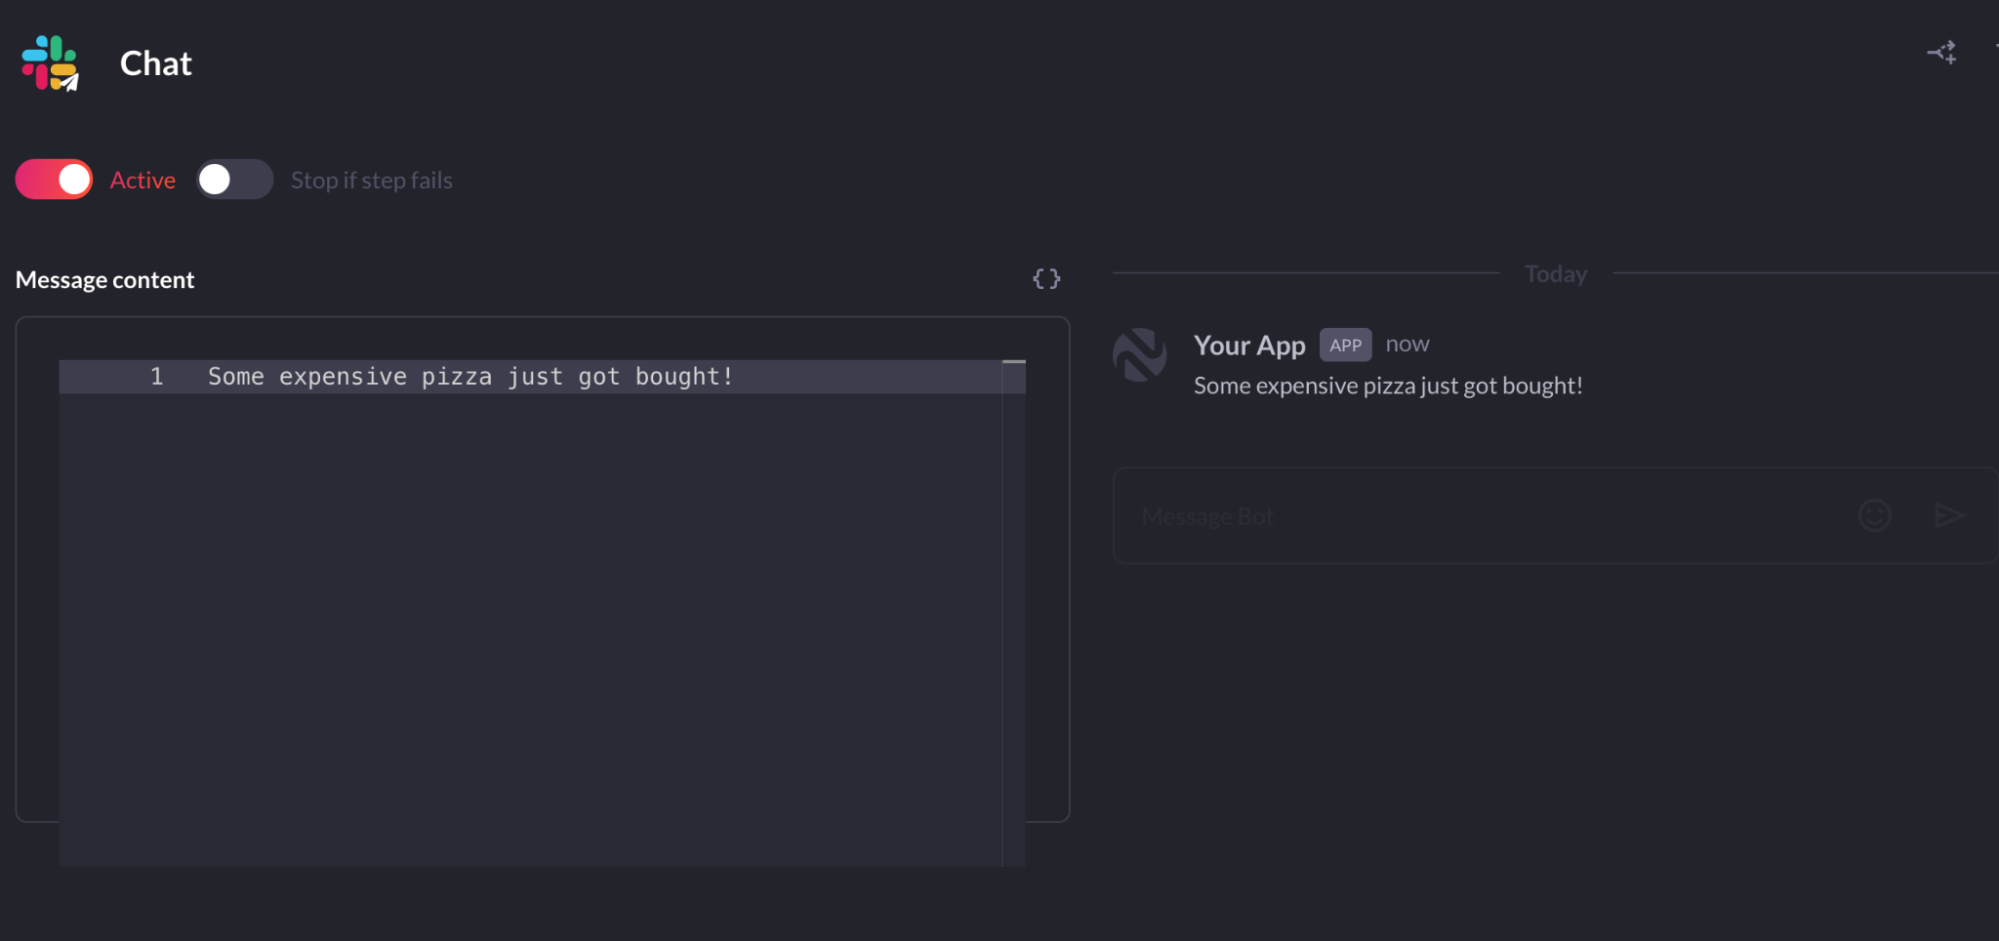1999x941 pixels.
Task: Enable the Stop if step fails toggle
Action: 234,179
